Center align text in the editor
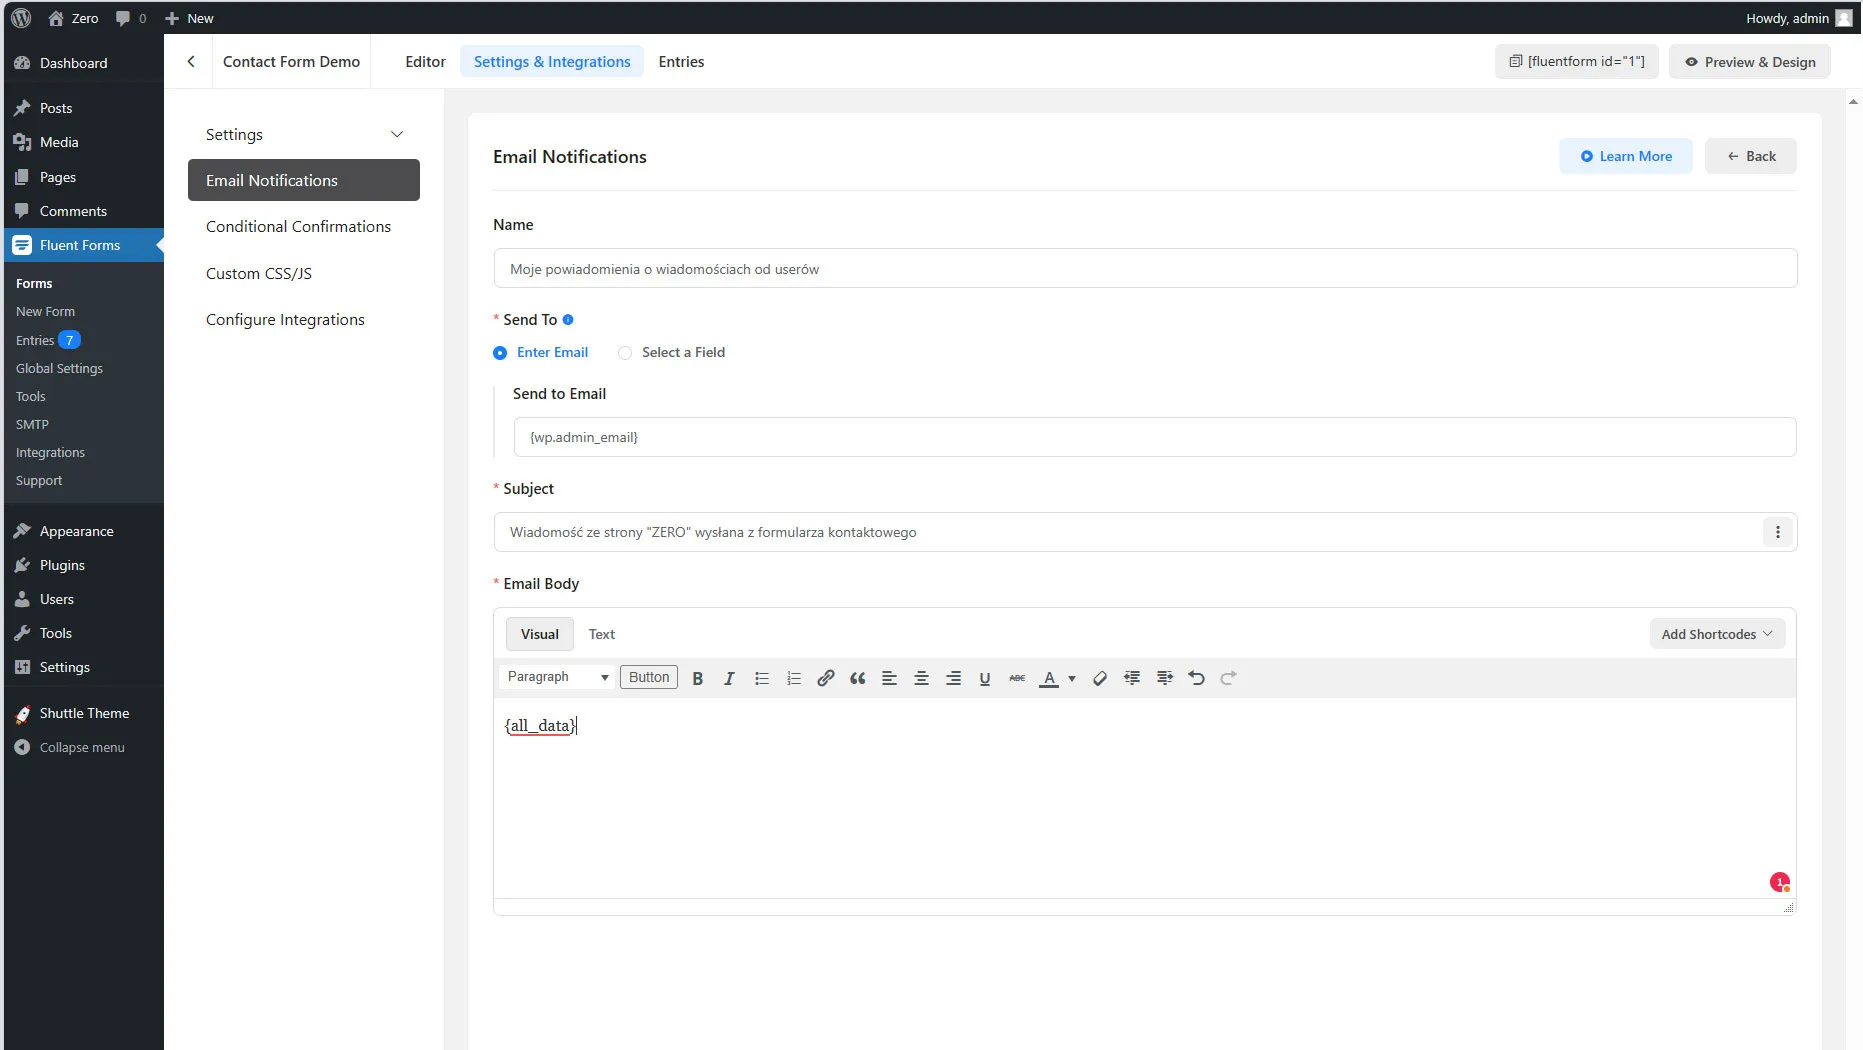Screen dimensions: 1863x1050 921,678
